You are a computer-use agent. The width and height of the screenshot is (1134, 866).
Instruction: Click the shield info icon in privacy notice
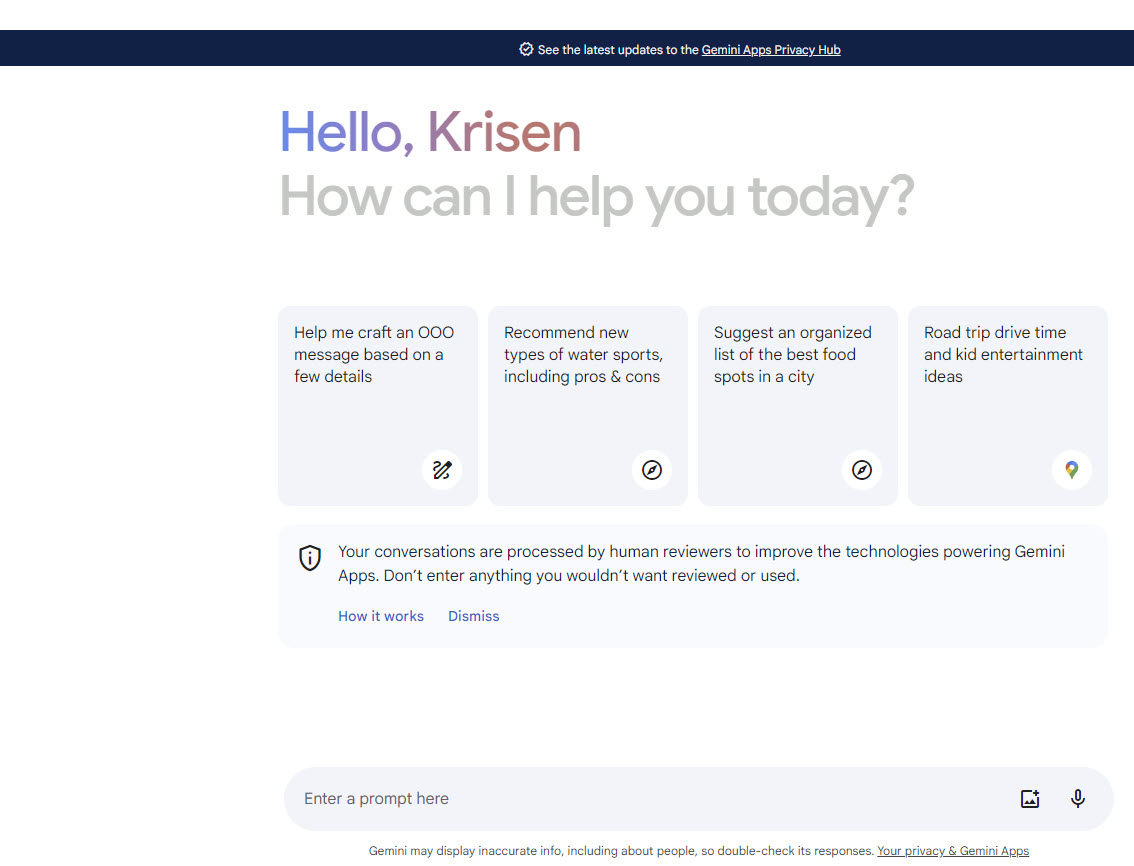[310, 558]
